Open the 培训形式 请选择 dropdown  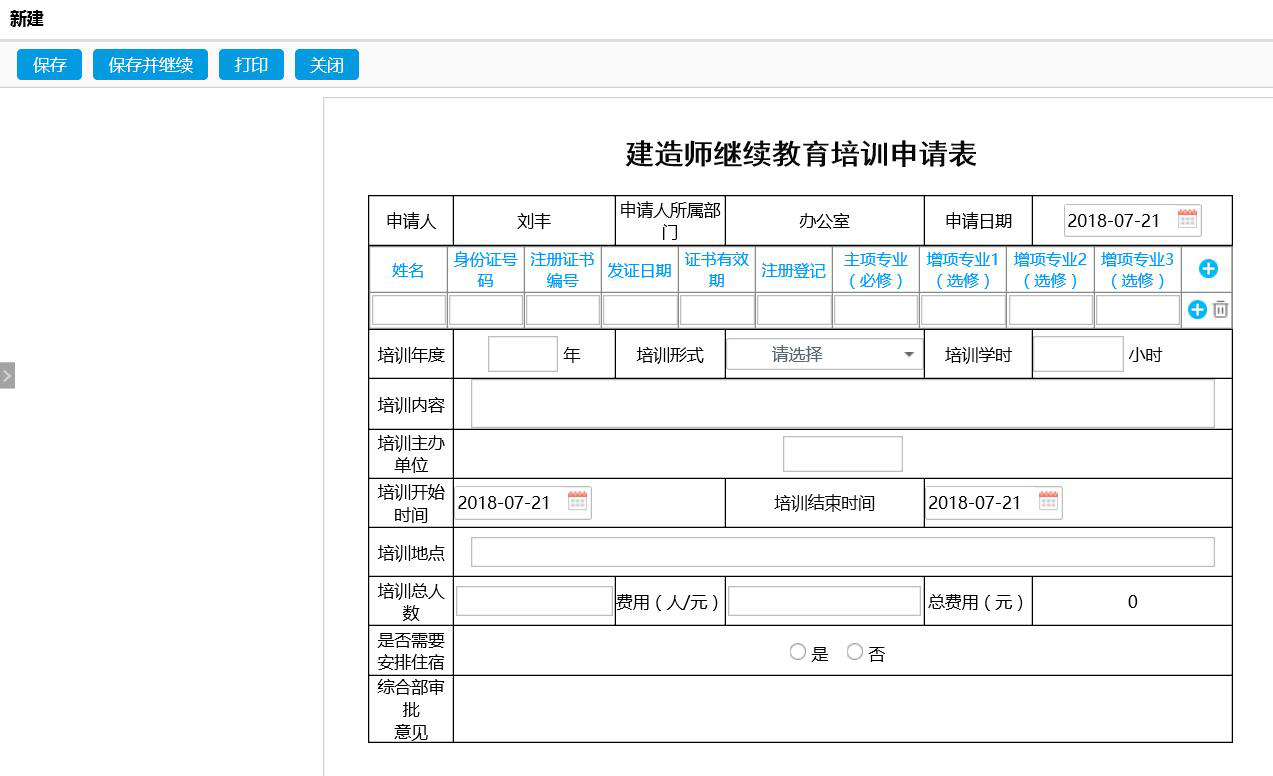coord(824,354)
